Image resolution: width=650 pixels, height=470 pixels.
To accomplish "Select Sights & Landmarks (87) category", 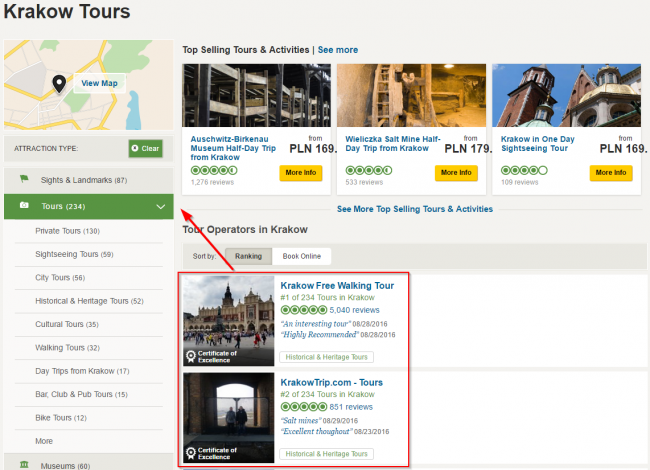I will tap(89, 180).
